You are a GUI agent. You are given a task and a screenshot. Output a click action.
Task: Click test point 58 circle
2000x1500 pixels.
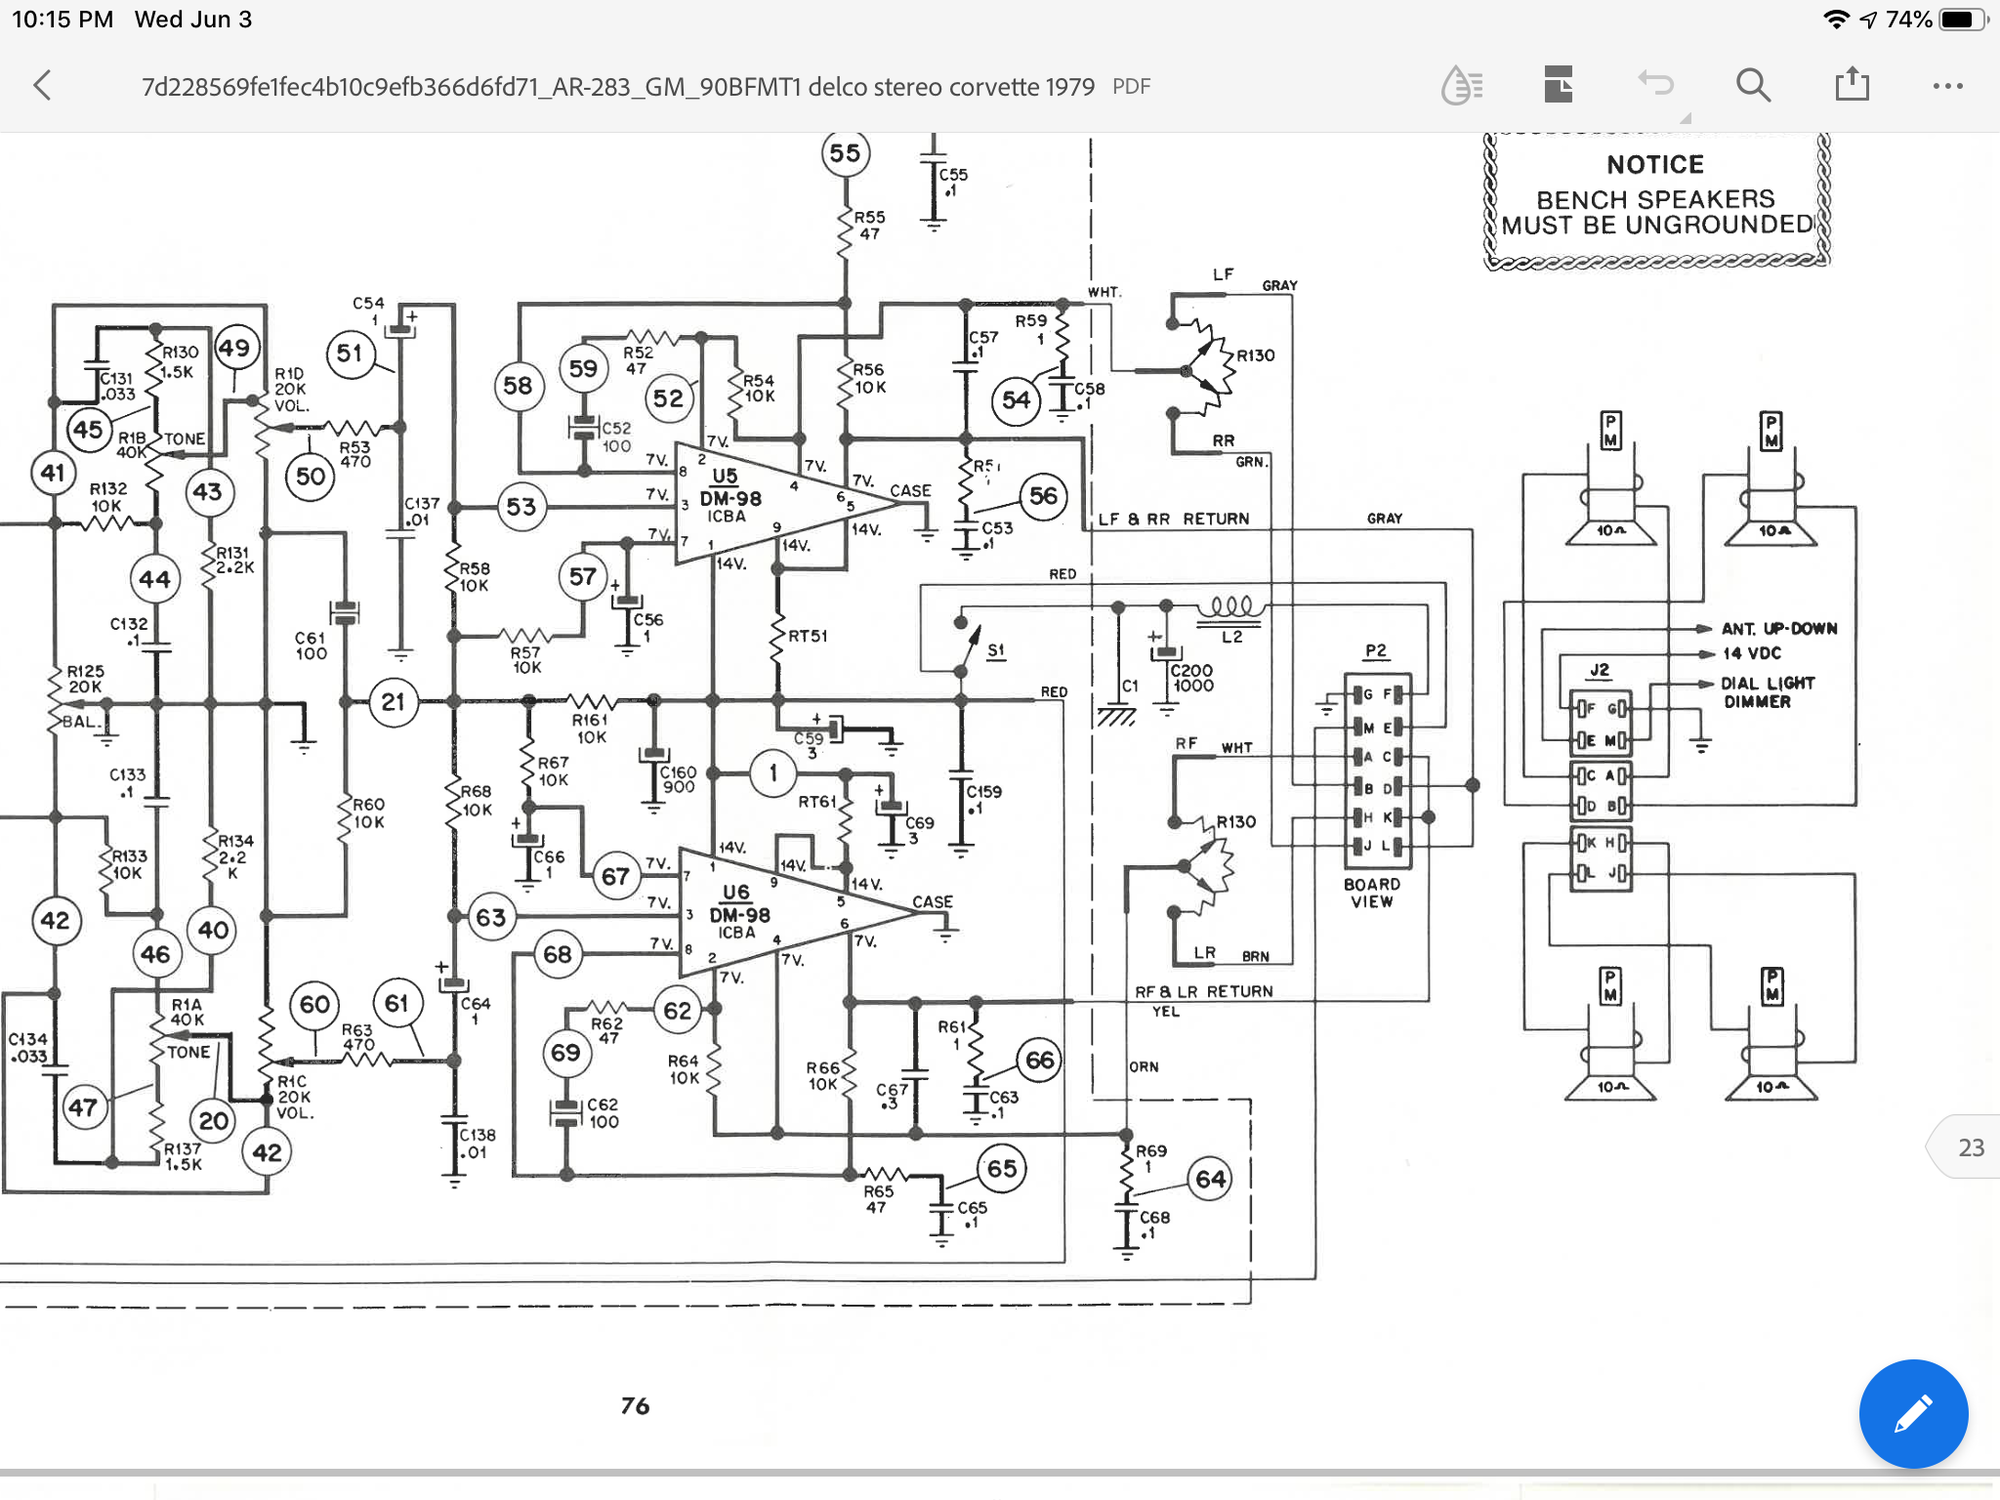pyautogui.click(x=518, y=385)
